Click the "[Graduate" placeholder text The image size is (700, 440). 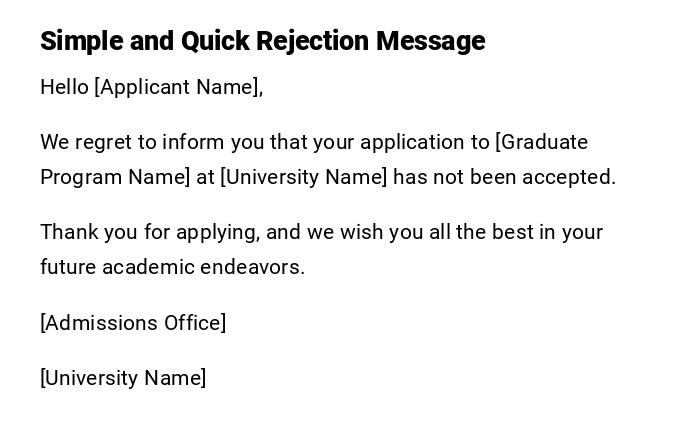click(542, 142)
